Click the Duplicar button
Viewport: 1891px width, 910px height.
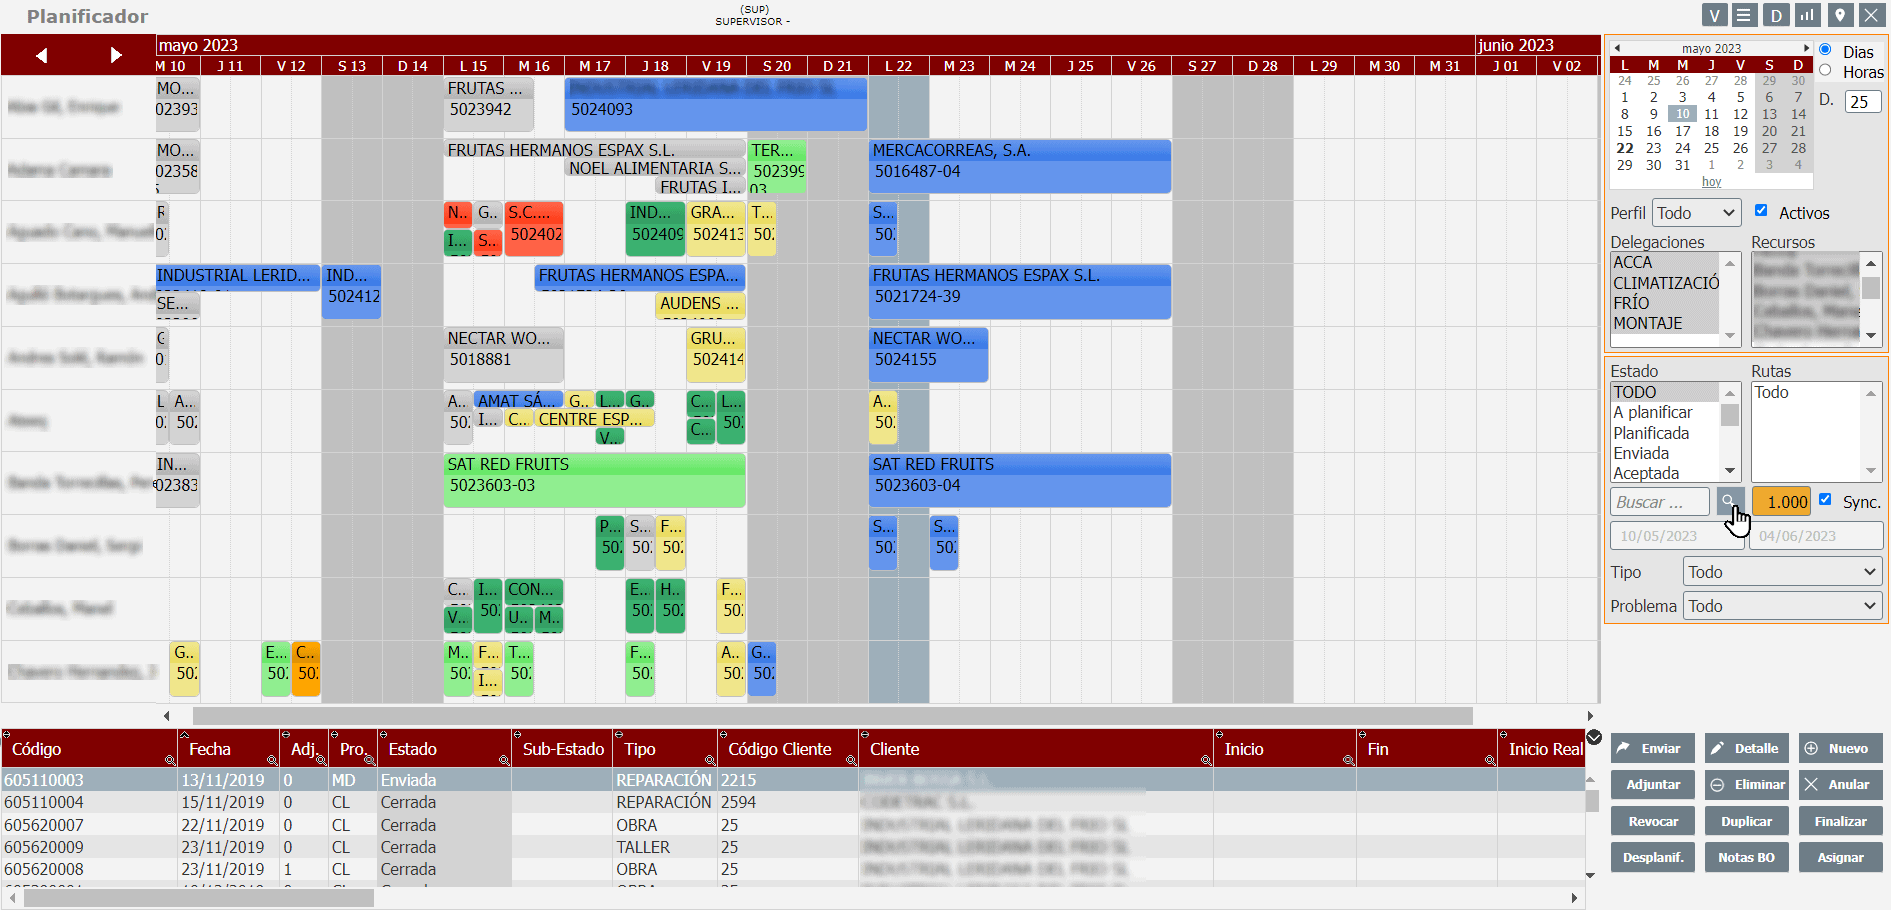tap(1747, 821)
